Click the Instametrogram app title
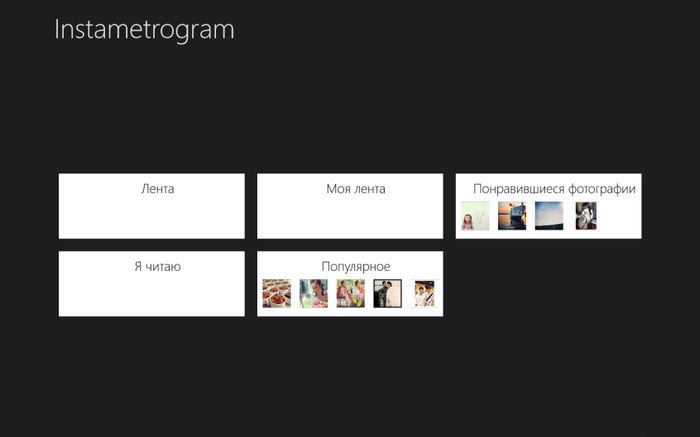 point(144,30)
